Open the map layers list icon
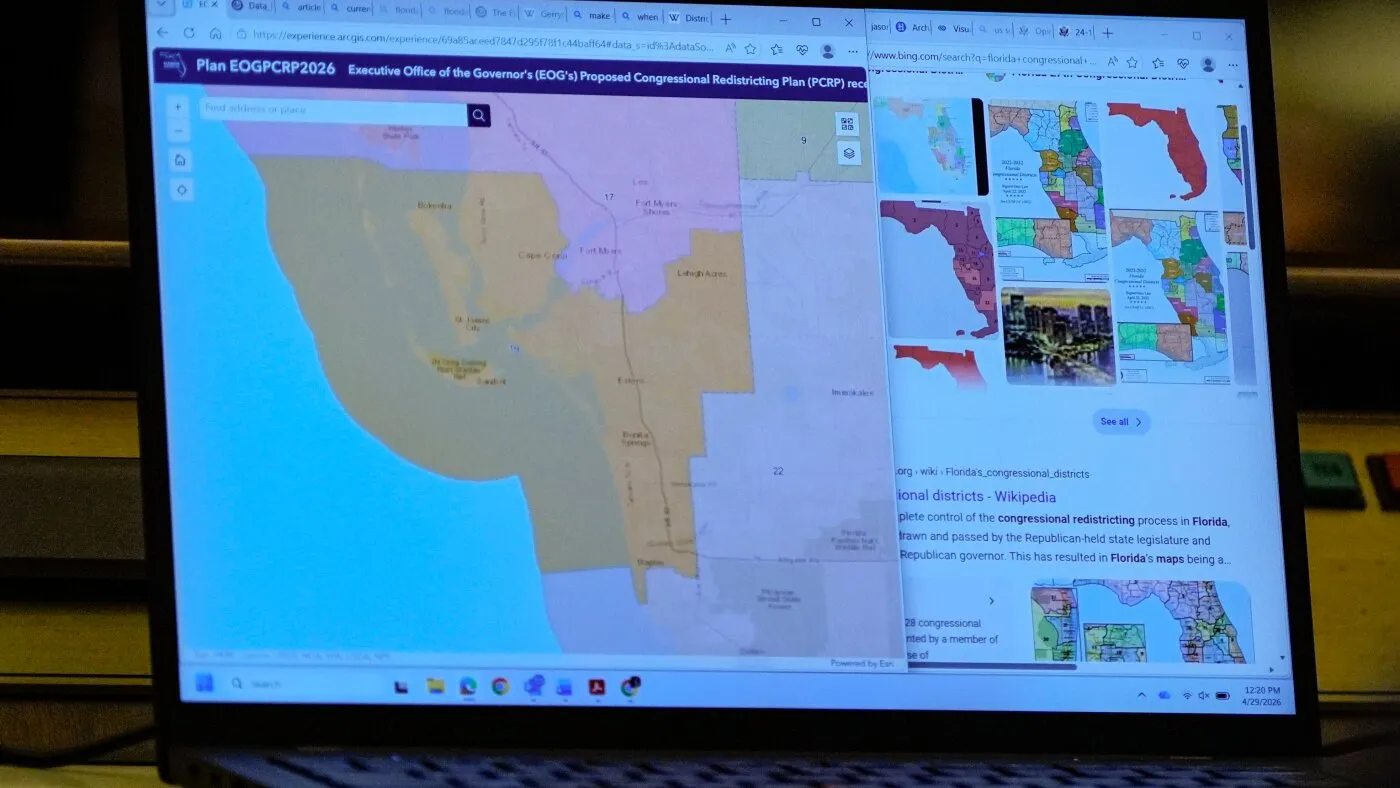Viewport: 1400px width, 788px height. click(x=848, y=153)
